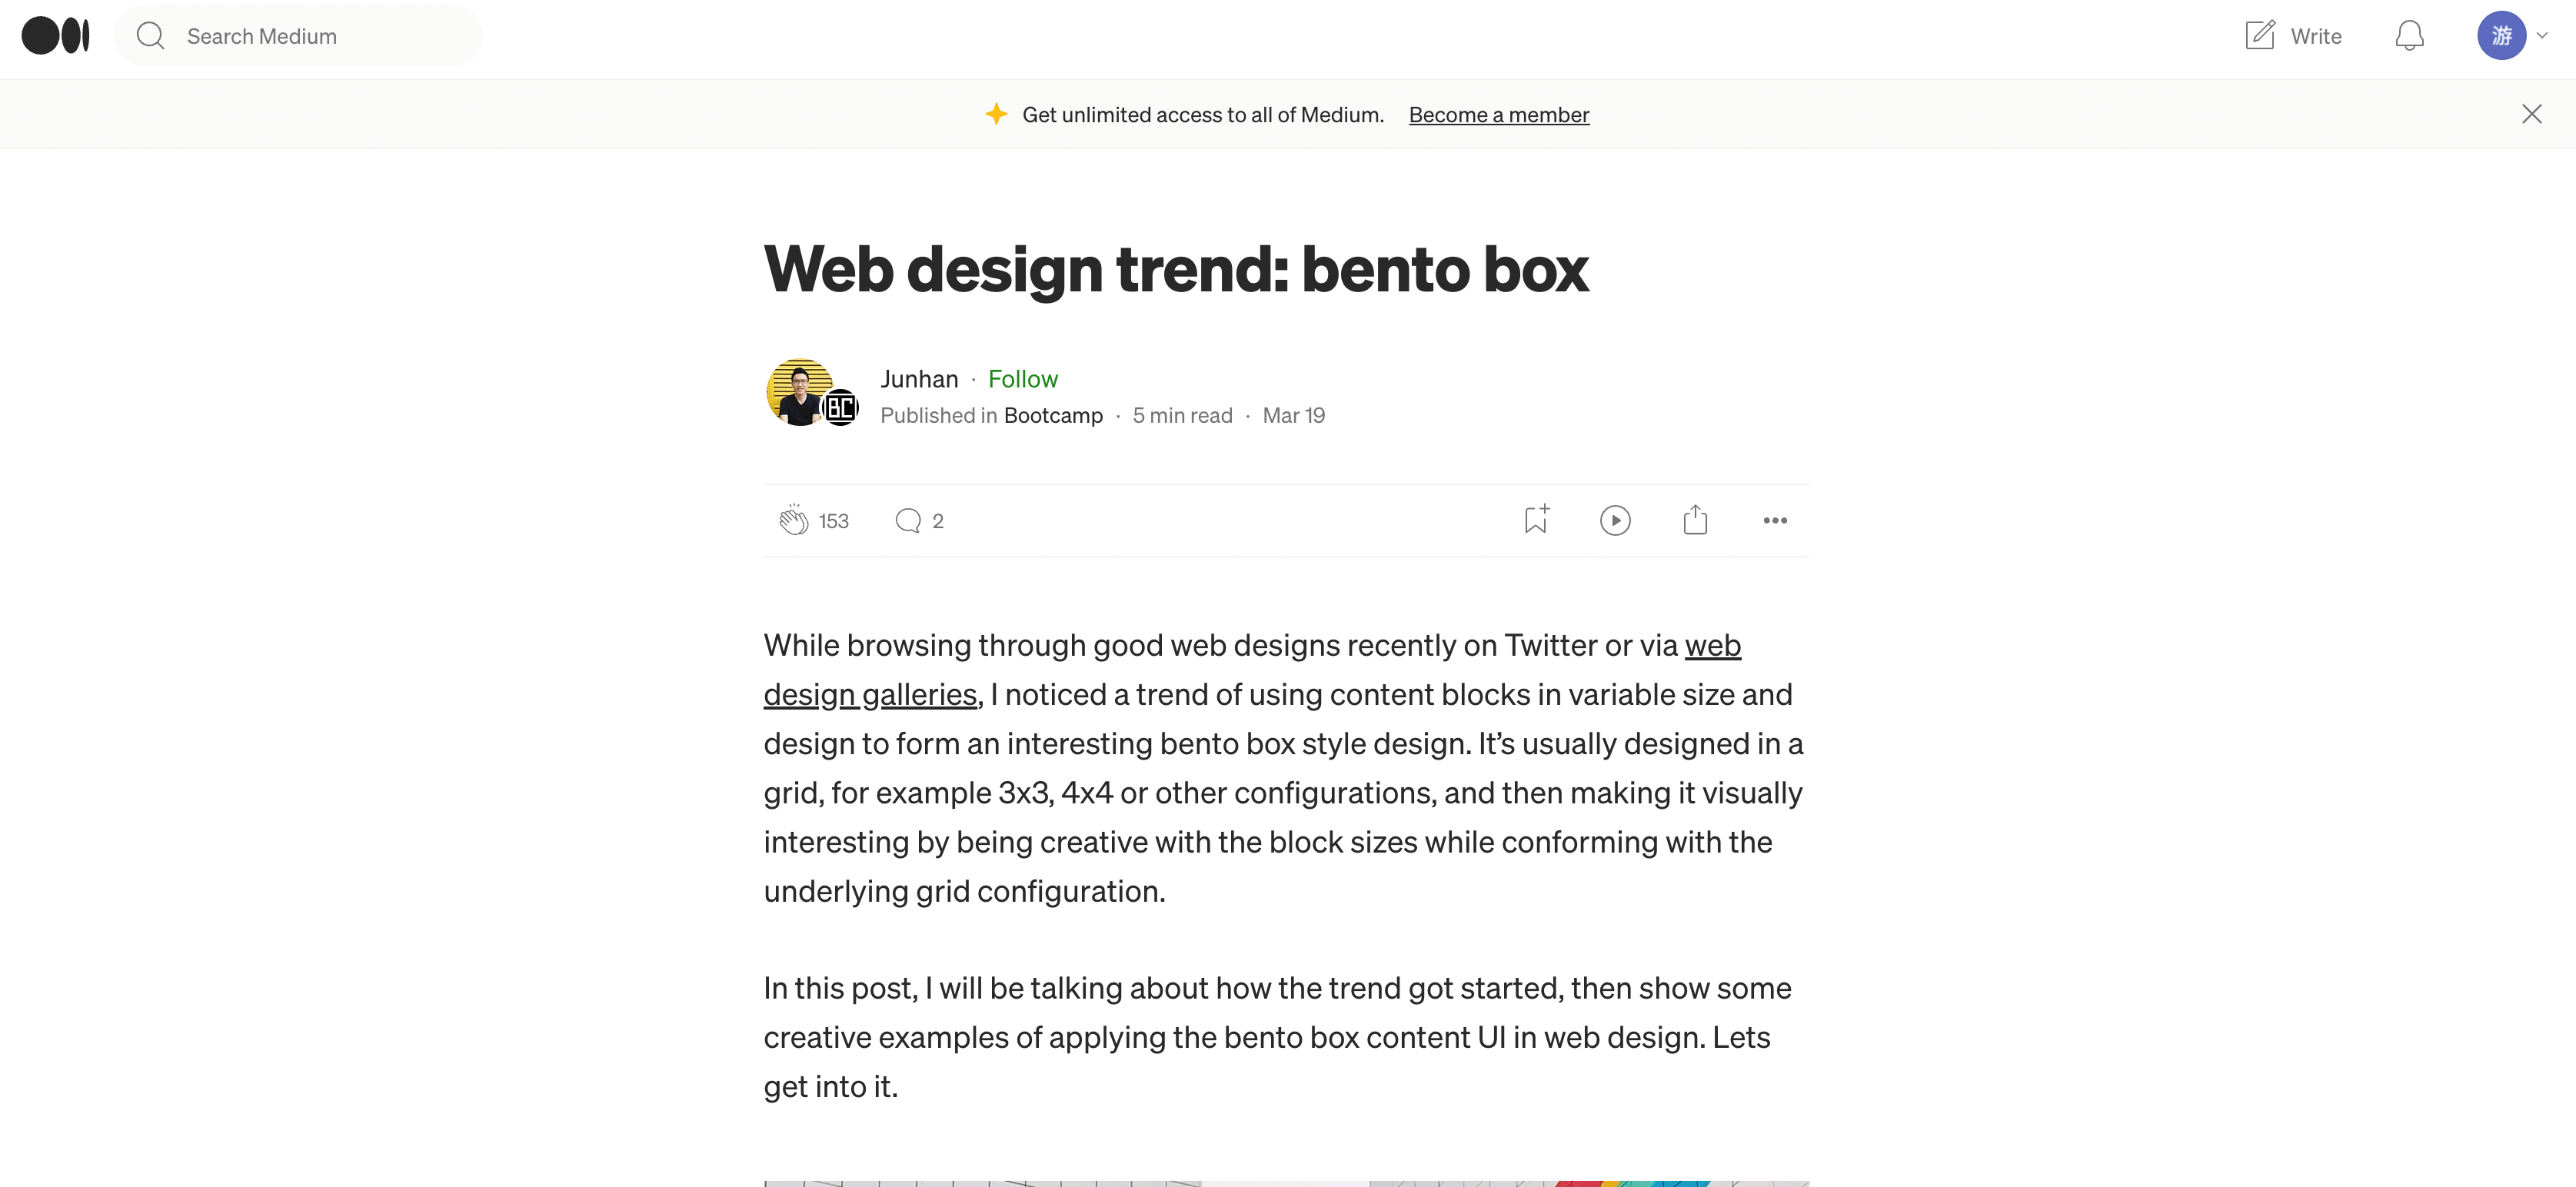Image resolution: width=2576 pixels, height=1187 pixels.
Task: Open Junhan's author name link
Action: pyautogui.click(x=919, y=379)
